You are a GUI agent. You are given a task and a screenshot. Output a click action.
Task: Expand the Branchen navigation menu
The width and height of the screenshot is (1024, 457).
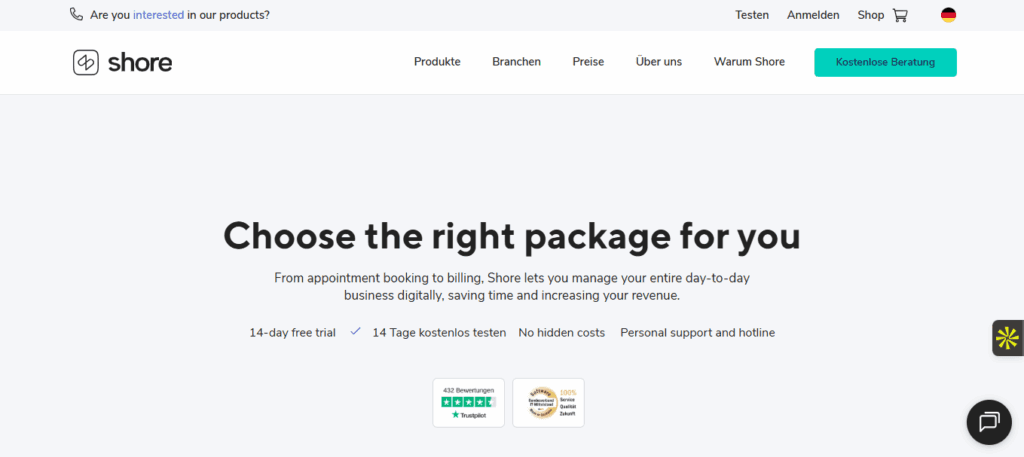[x=516, y=62]
